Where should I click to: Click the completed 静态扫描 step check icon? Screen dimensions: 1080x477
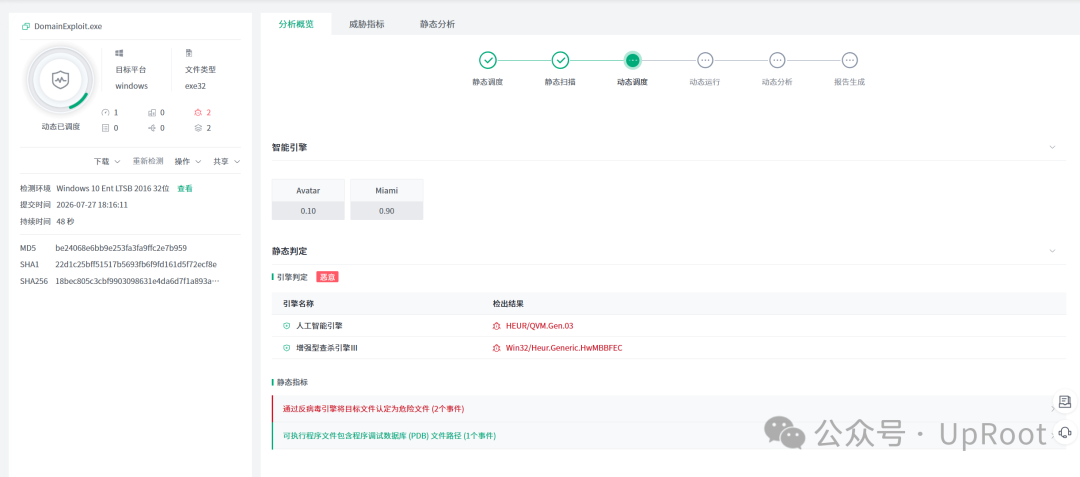click(x=560, y=61)
